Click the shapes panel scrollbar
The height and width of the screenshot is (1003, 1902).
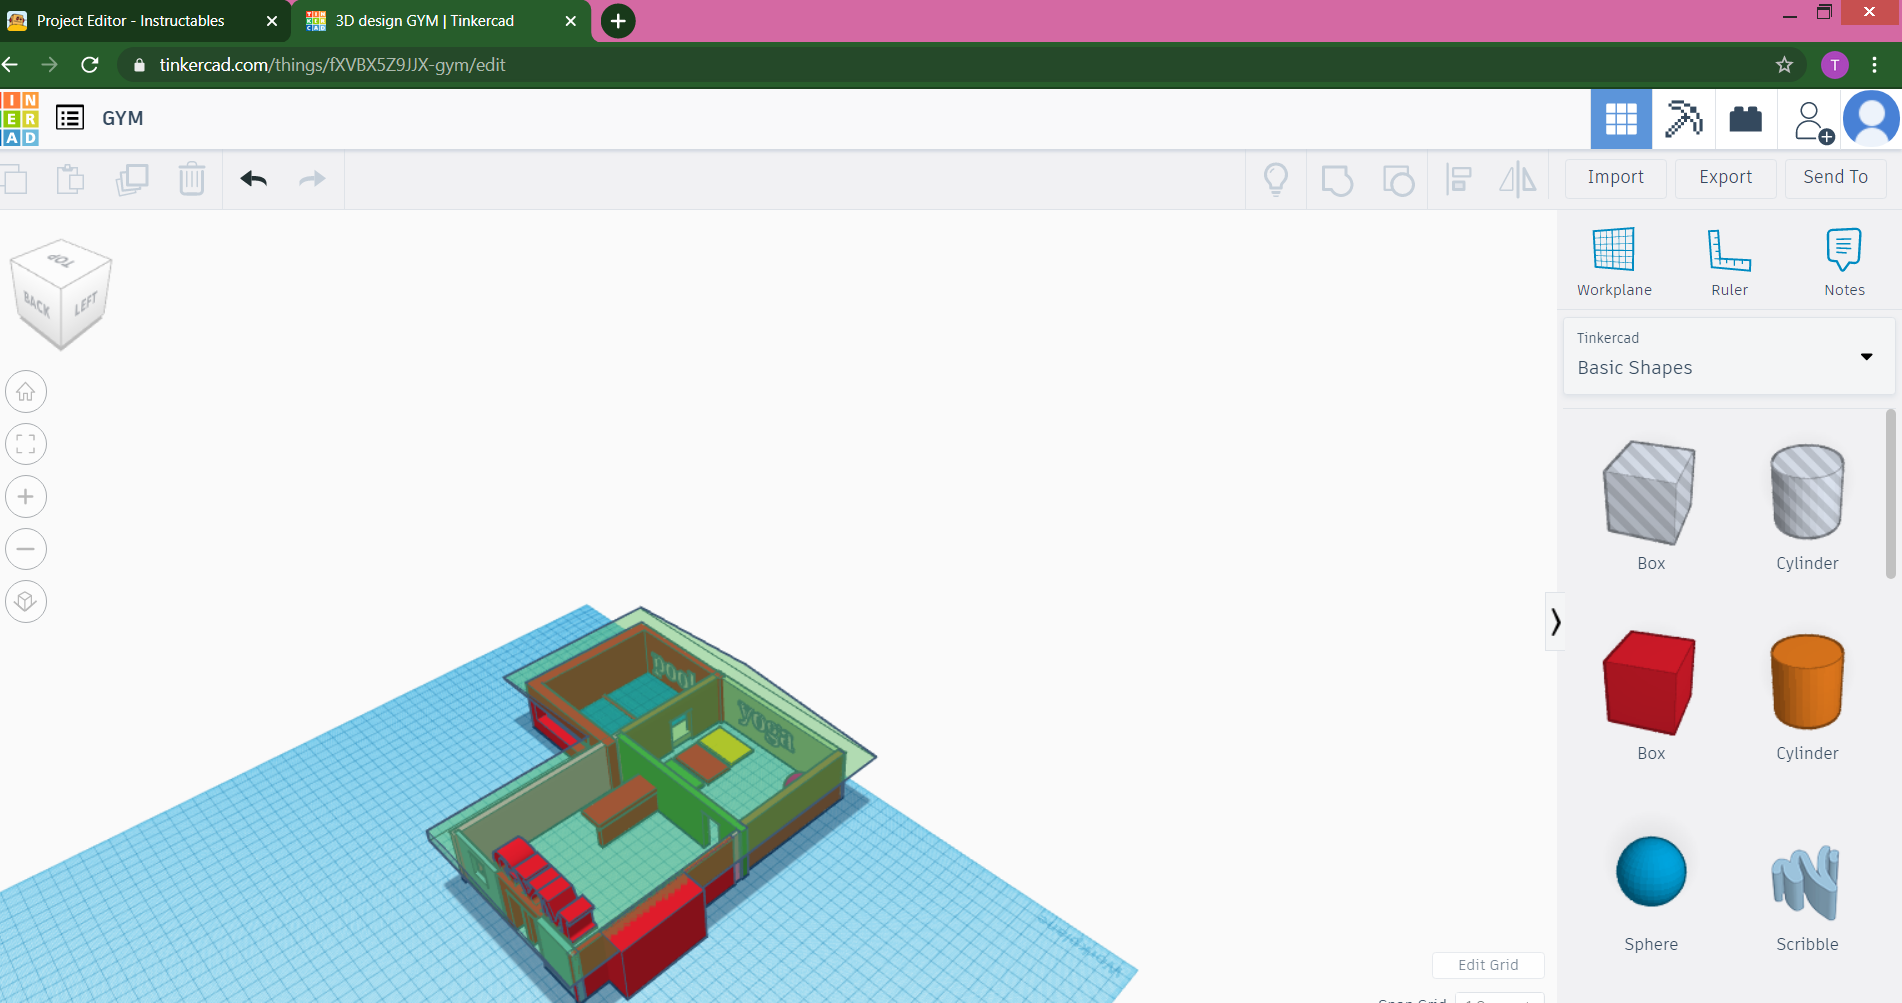pyautogui.click(x=1890, y=494)
